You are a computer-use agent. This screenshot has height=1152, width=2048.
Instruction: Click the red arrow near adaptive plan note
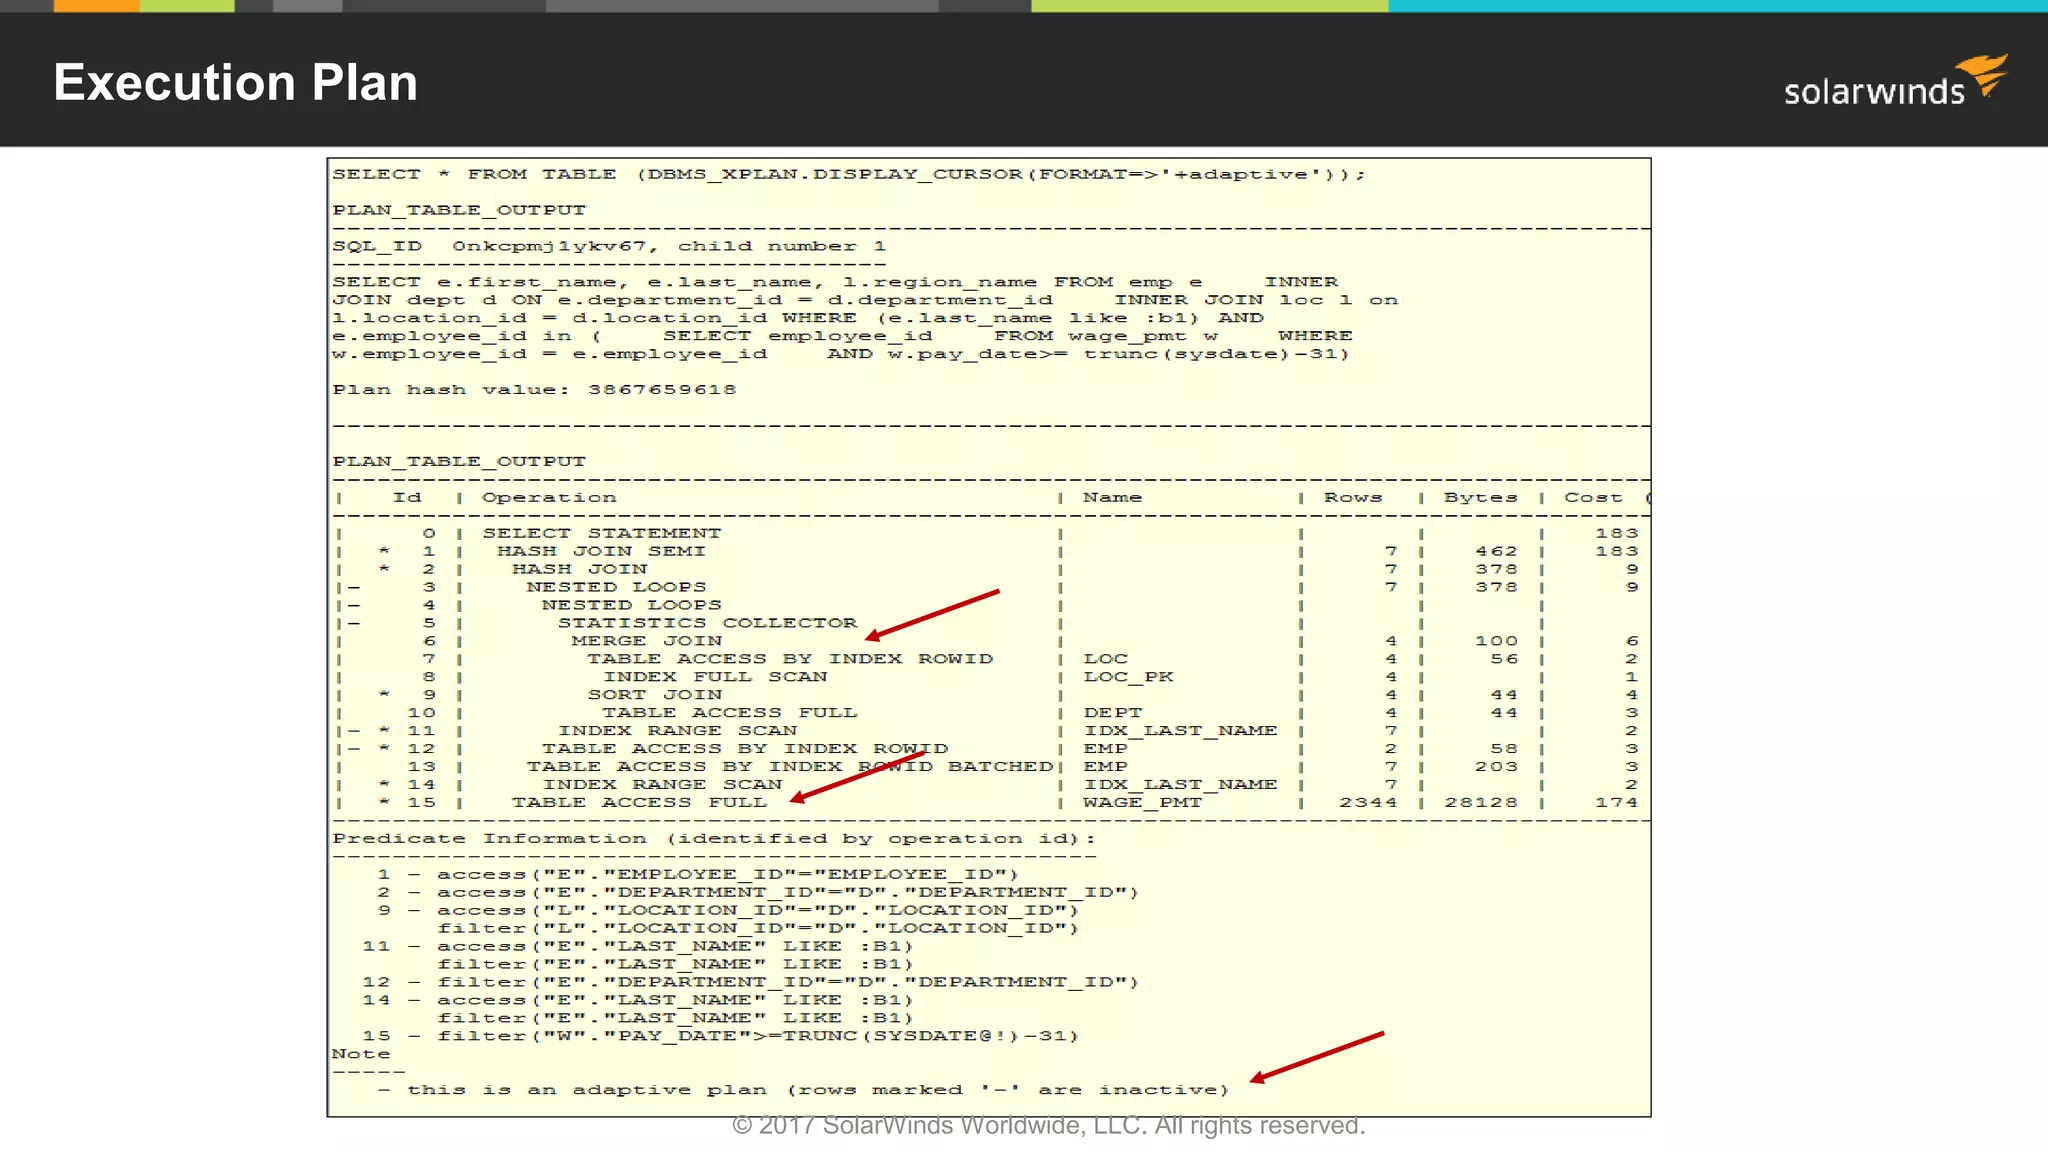tap(1316, 1057)
